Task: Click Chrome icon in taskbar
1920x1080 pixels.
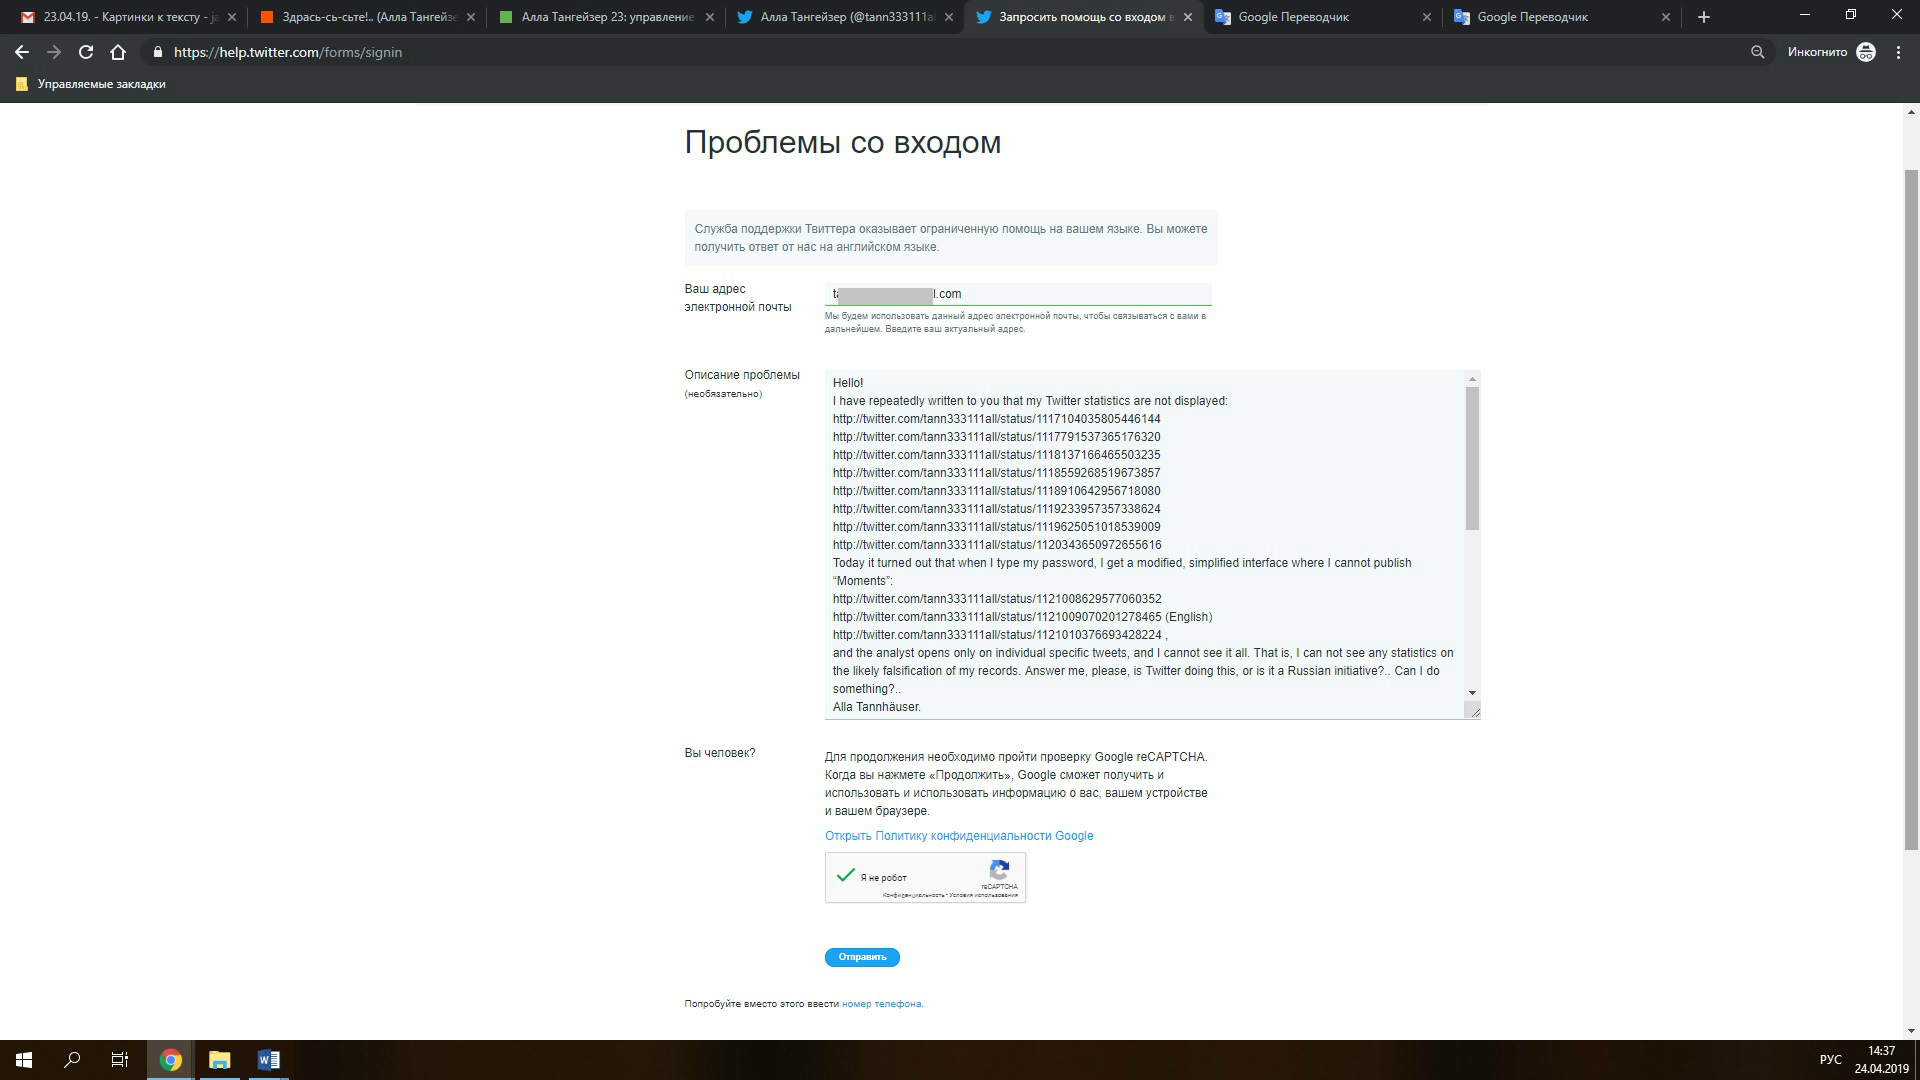Action: (171, 1060)
